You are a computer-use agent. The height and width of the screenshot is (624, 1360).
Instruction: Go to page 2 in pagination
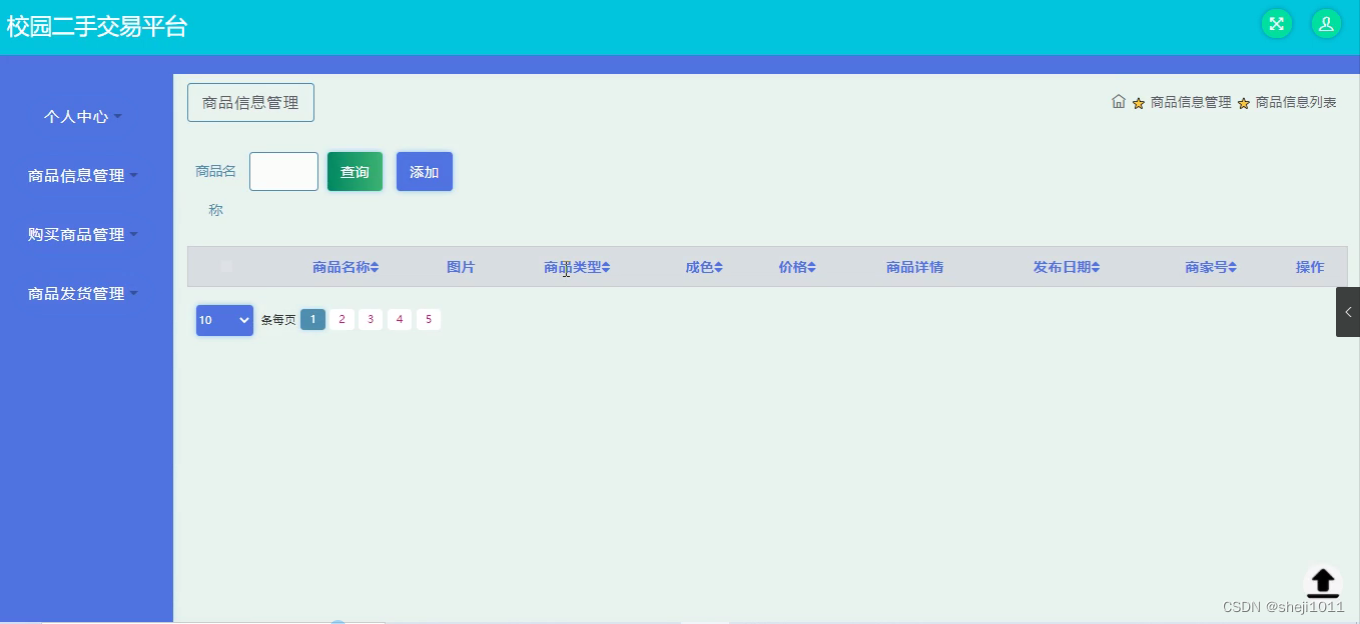tap(342, 319)
